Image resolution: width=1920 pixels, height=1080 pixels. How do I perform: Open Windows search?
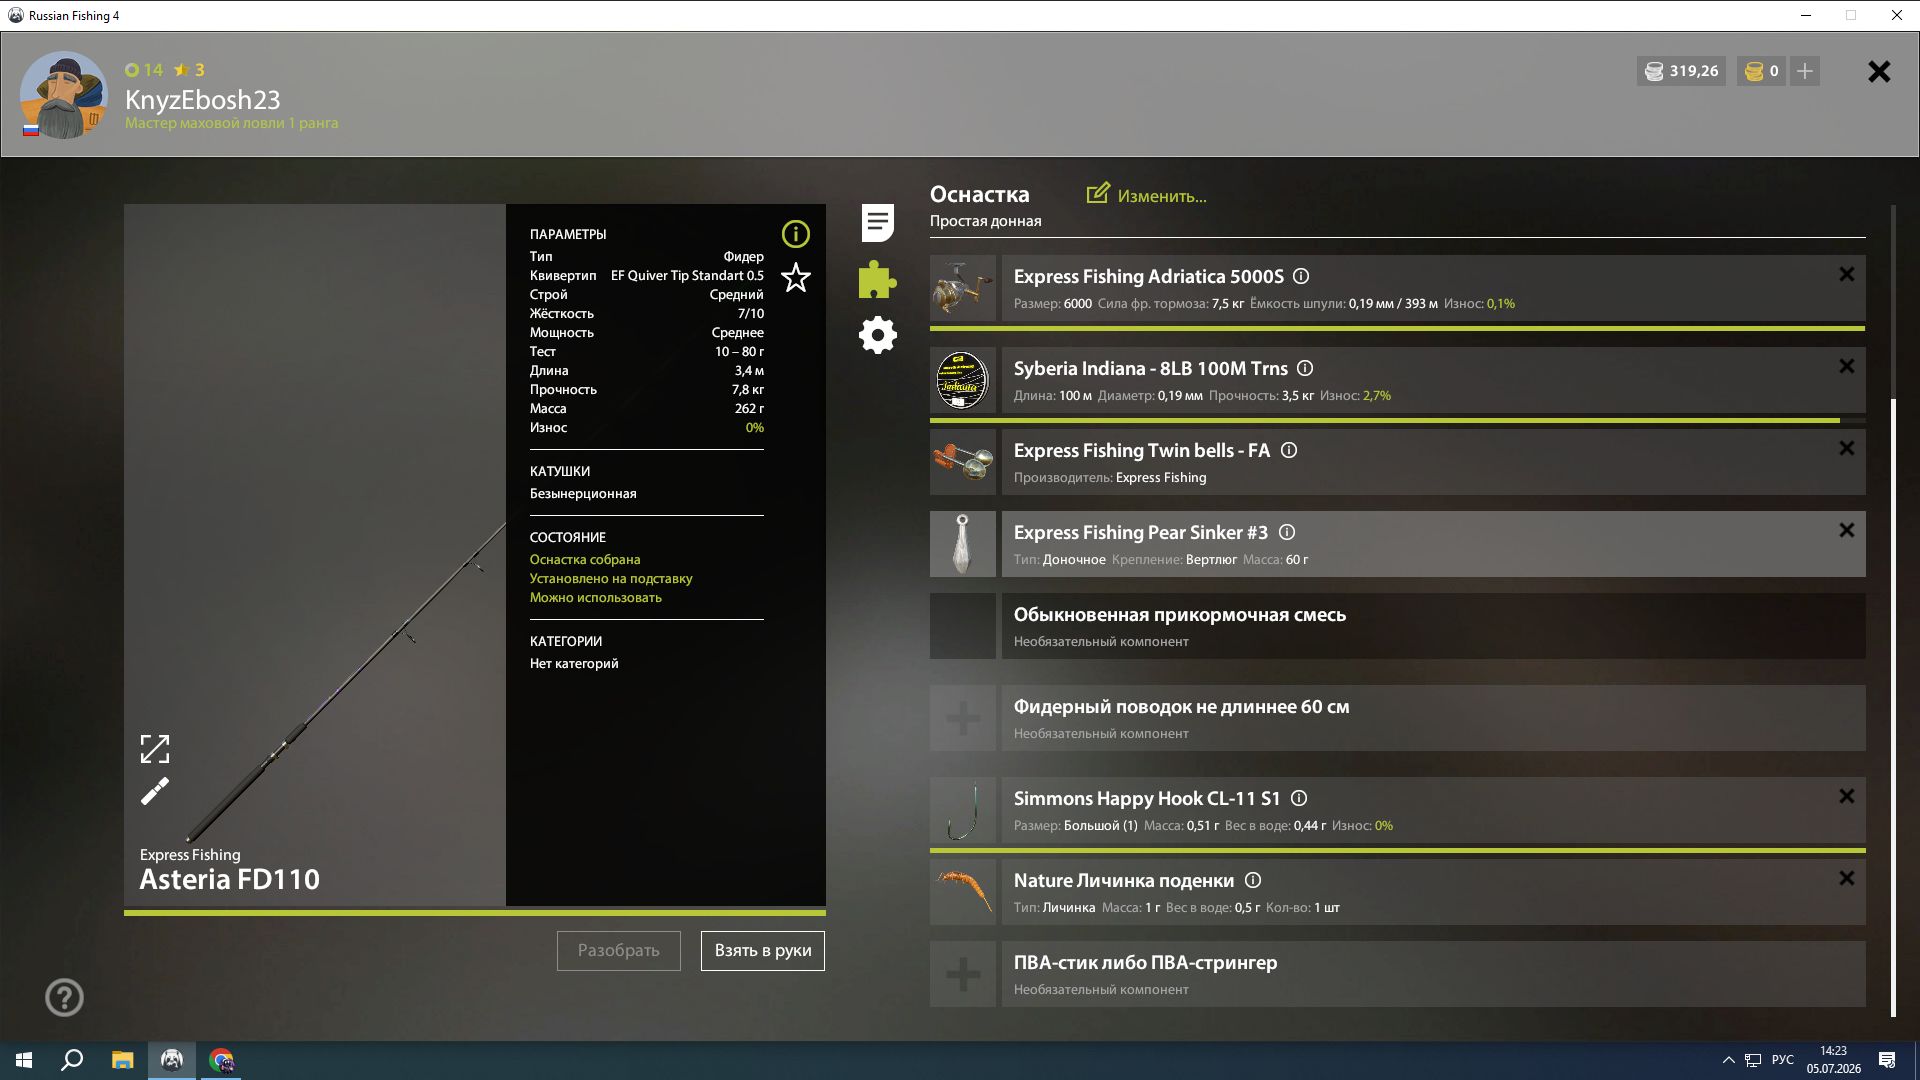point(72,1060)
